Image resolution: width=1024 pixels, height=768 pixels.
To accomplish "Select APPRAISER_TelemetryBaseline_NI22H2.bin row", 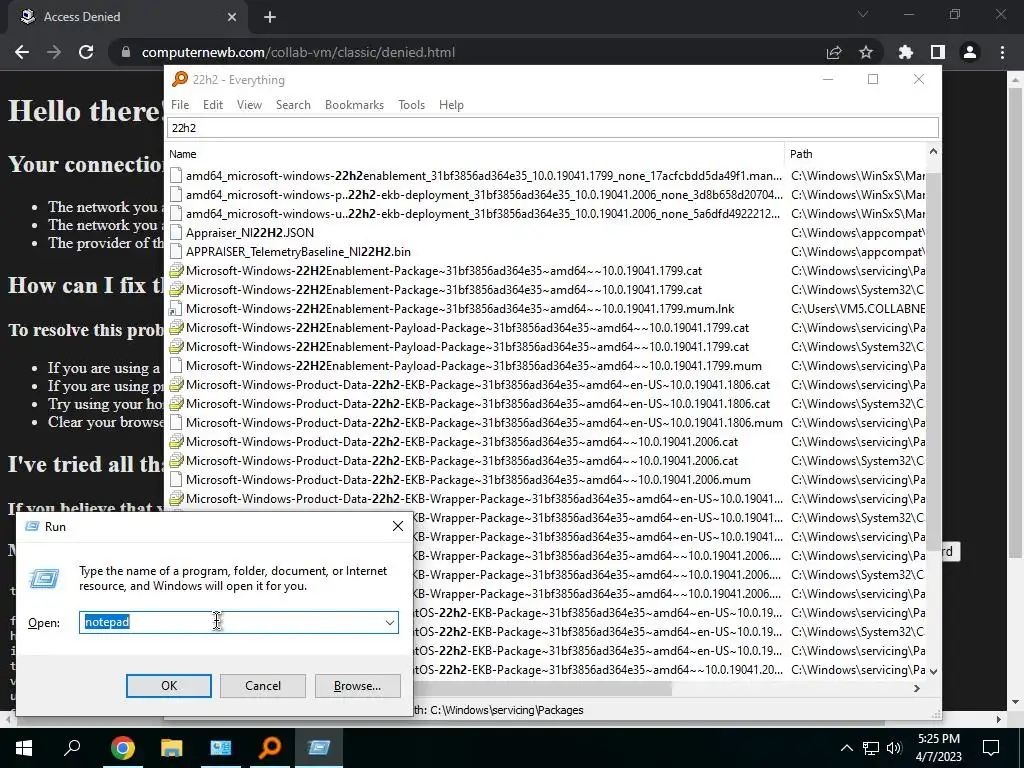I will [x=546, y=251].
